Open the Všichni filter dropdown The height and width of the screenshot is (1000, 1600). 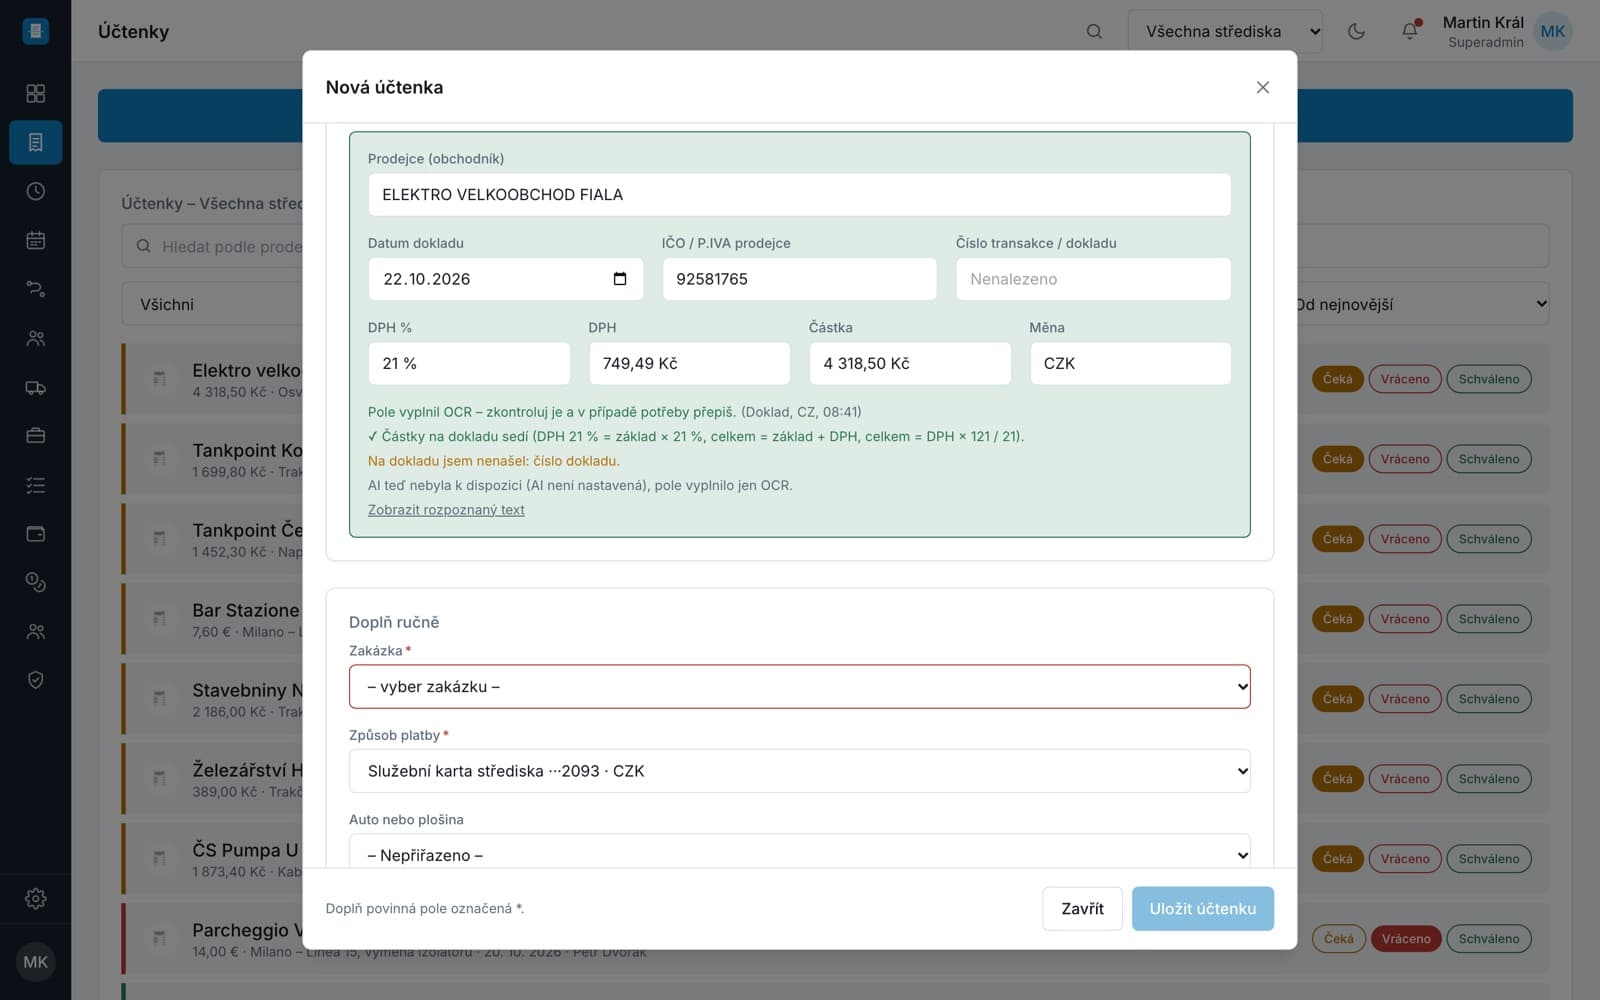click(212, 304)
